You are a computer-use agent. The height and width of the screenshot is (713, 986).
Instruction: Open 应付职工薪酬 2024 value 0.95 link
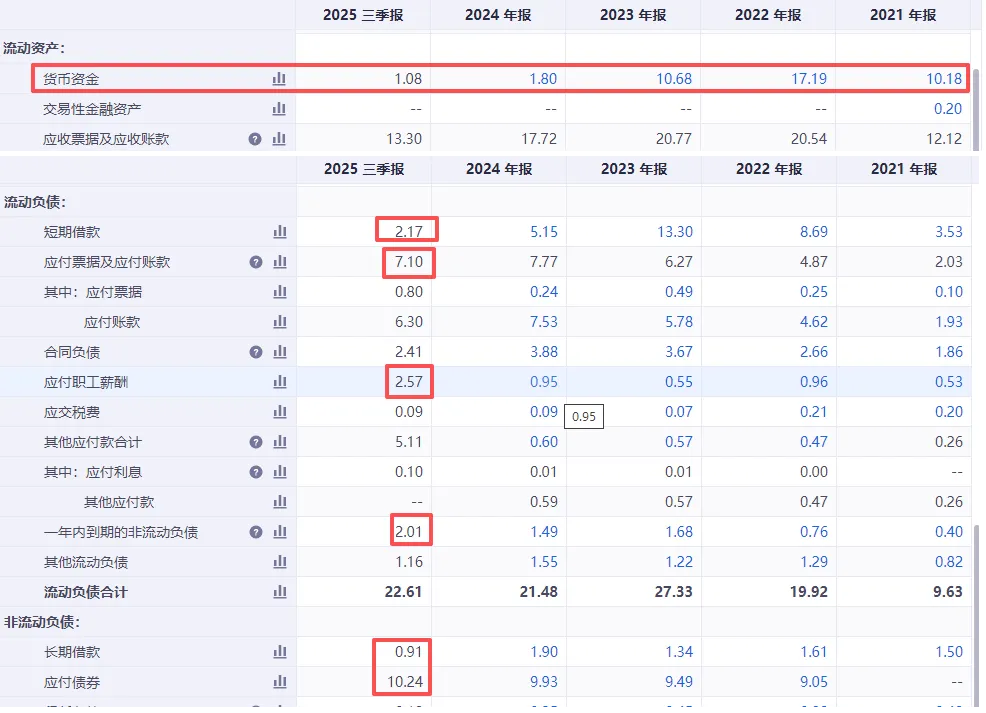click(x=544, y=382)
